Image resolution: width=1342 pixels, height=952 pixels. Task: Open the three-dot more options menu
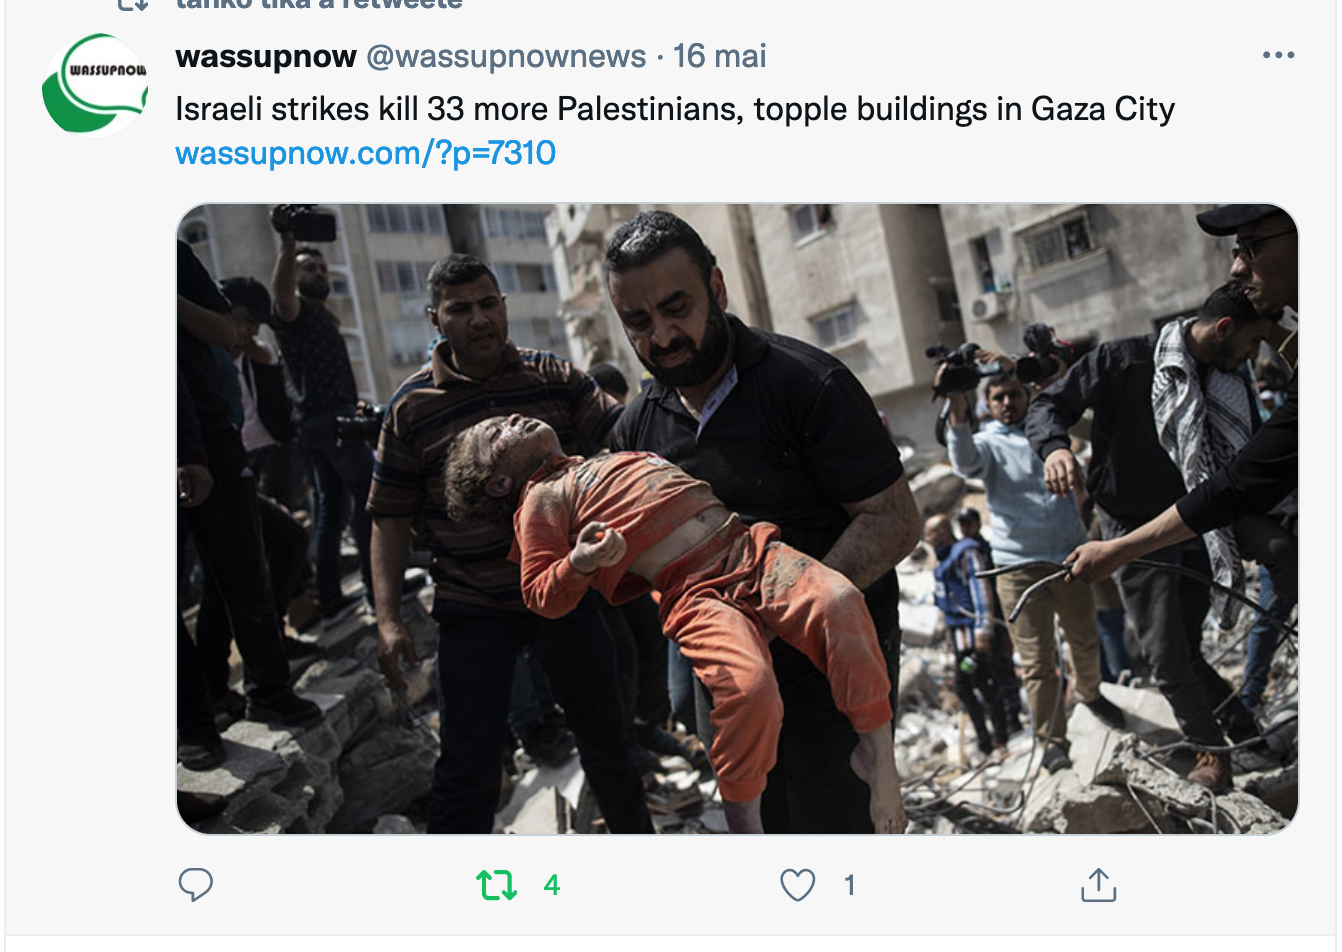pos(1278,55)
